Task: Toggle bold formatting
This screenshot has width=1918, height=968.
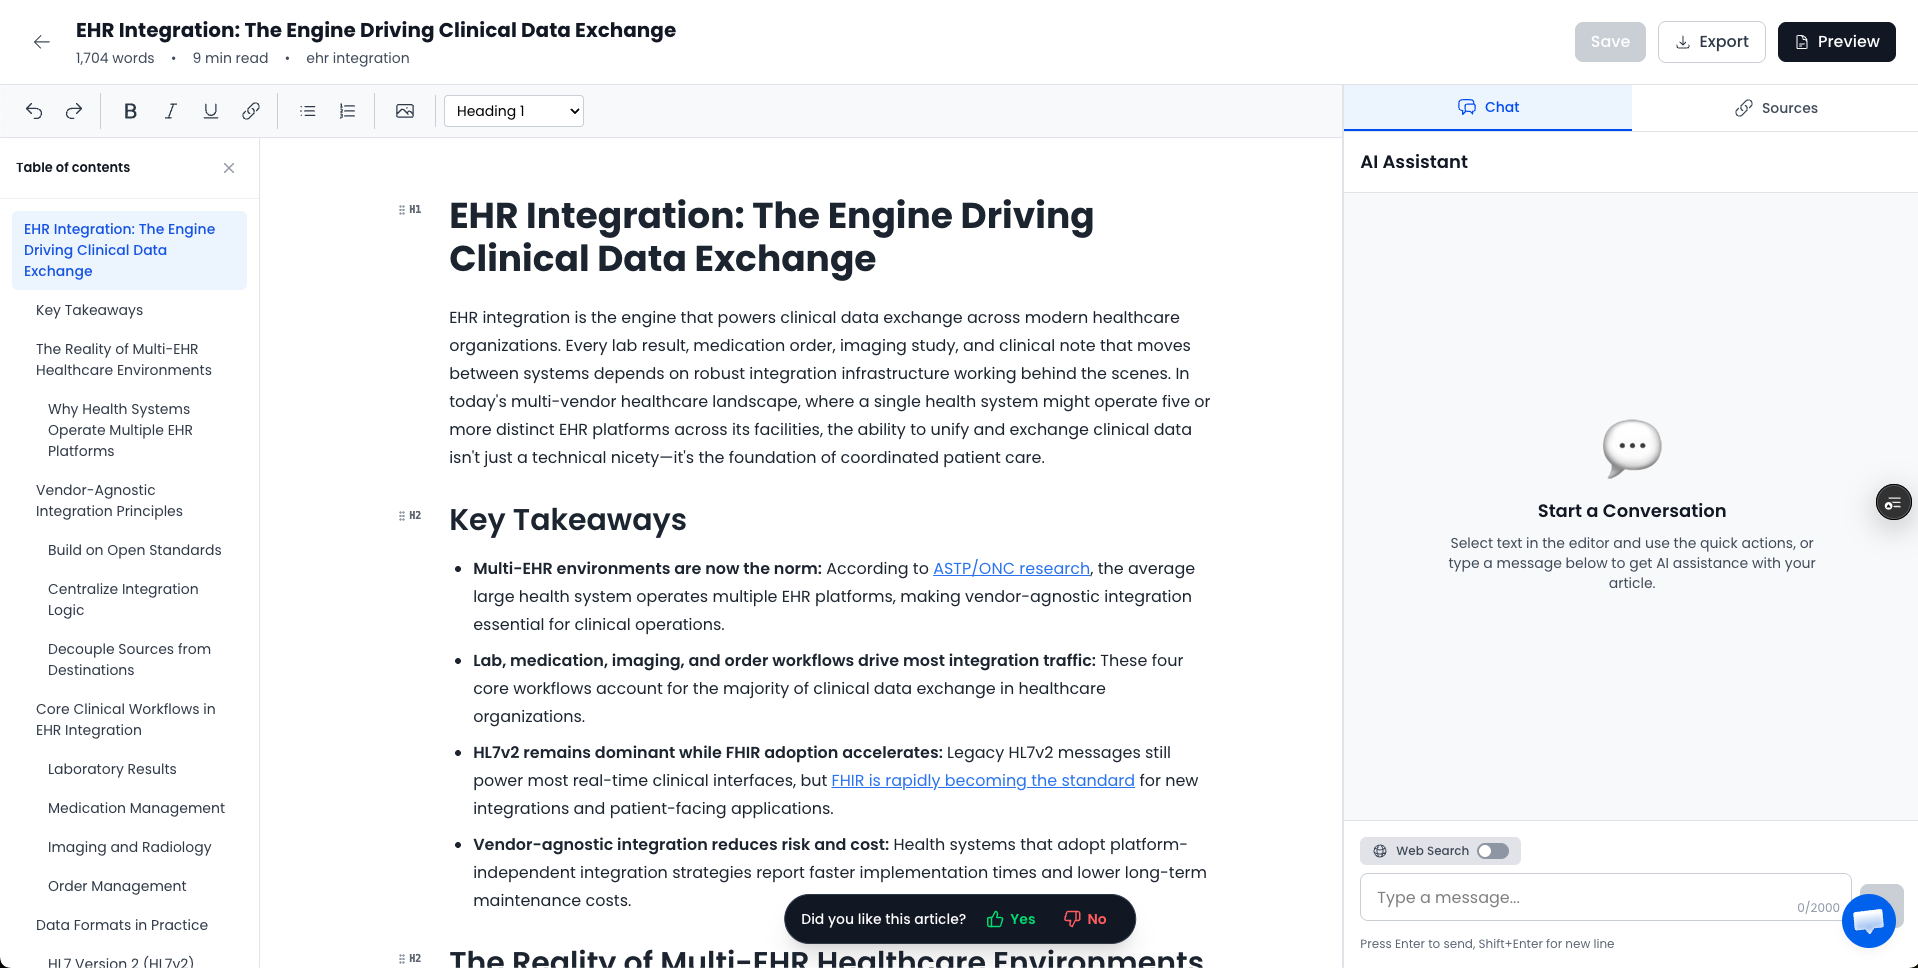Action: coord(130,111)
